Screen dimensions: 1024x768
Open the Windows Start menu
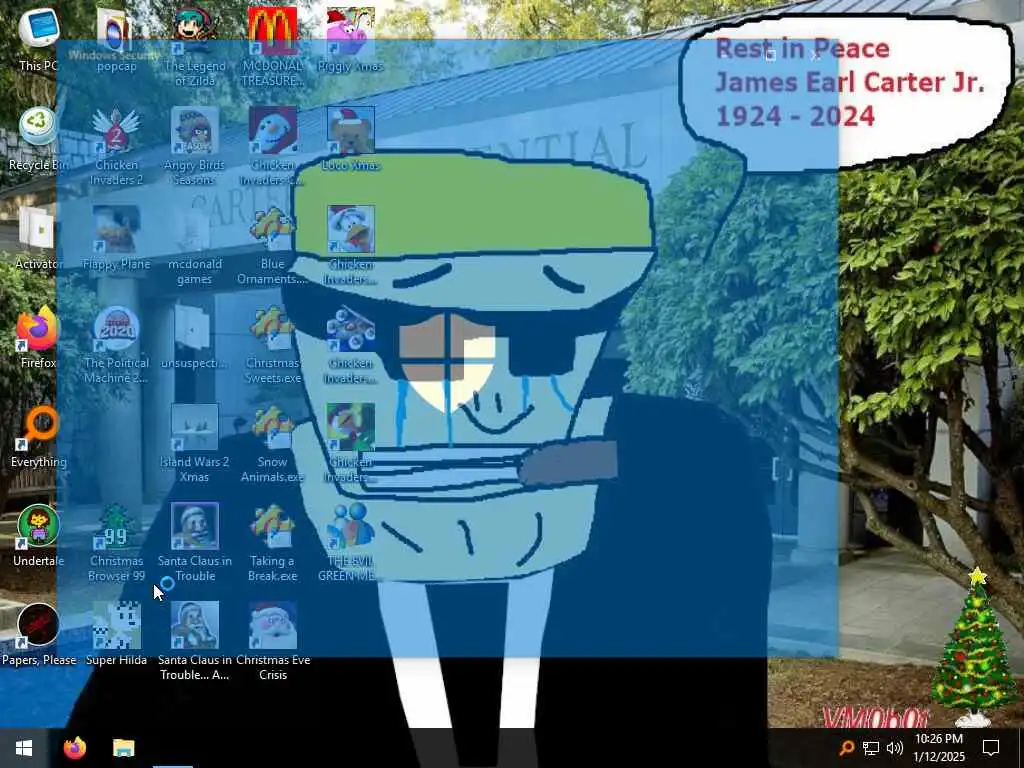point(24,748)
